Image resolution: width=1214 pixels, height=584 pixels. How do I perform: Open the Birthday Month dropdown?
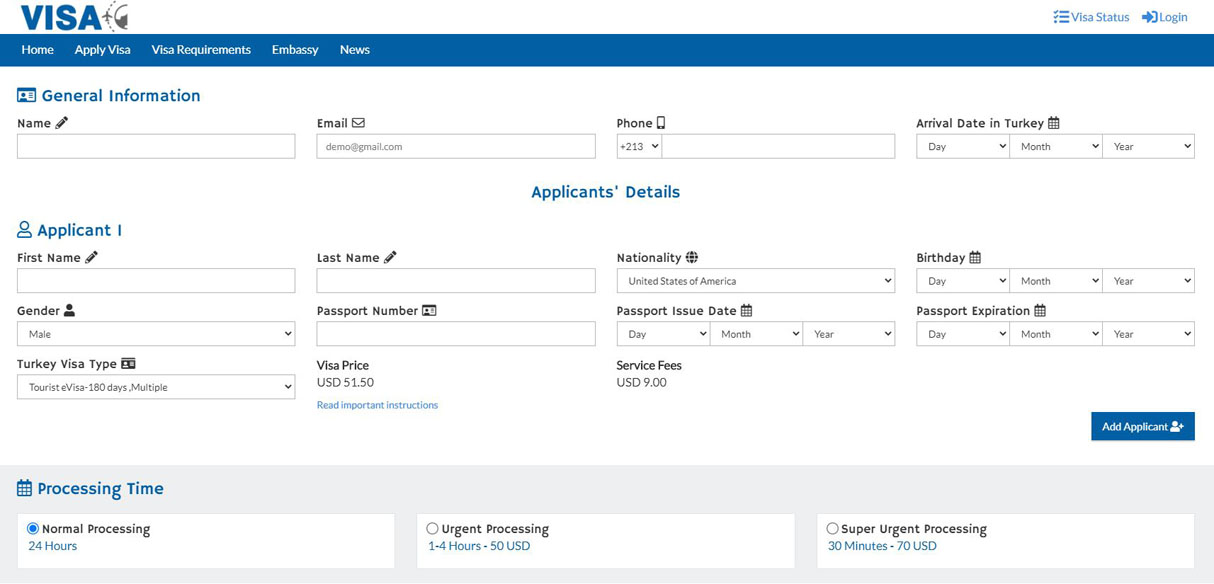(x=1056, y=281)
